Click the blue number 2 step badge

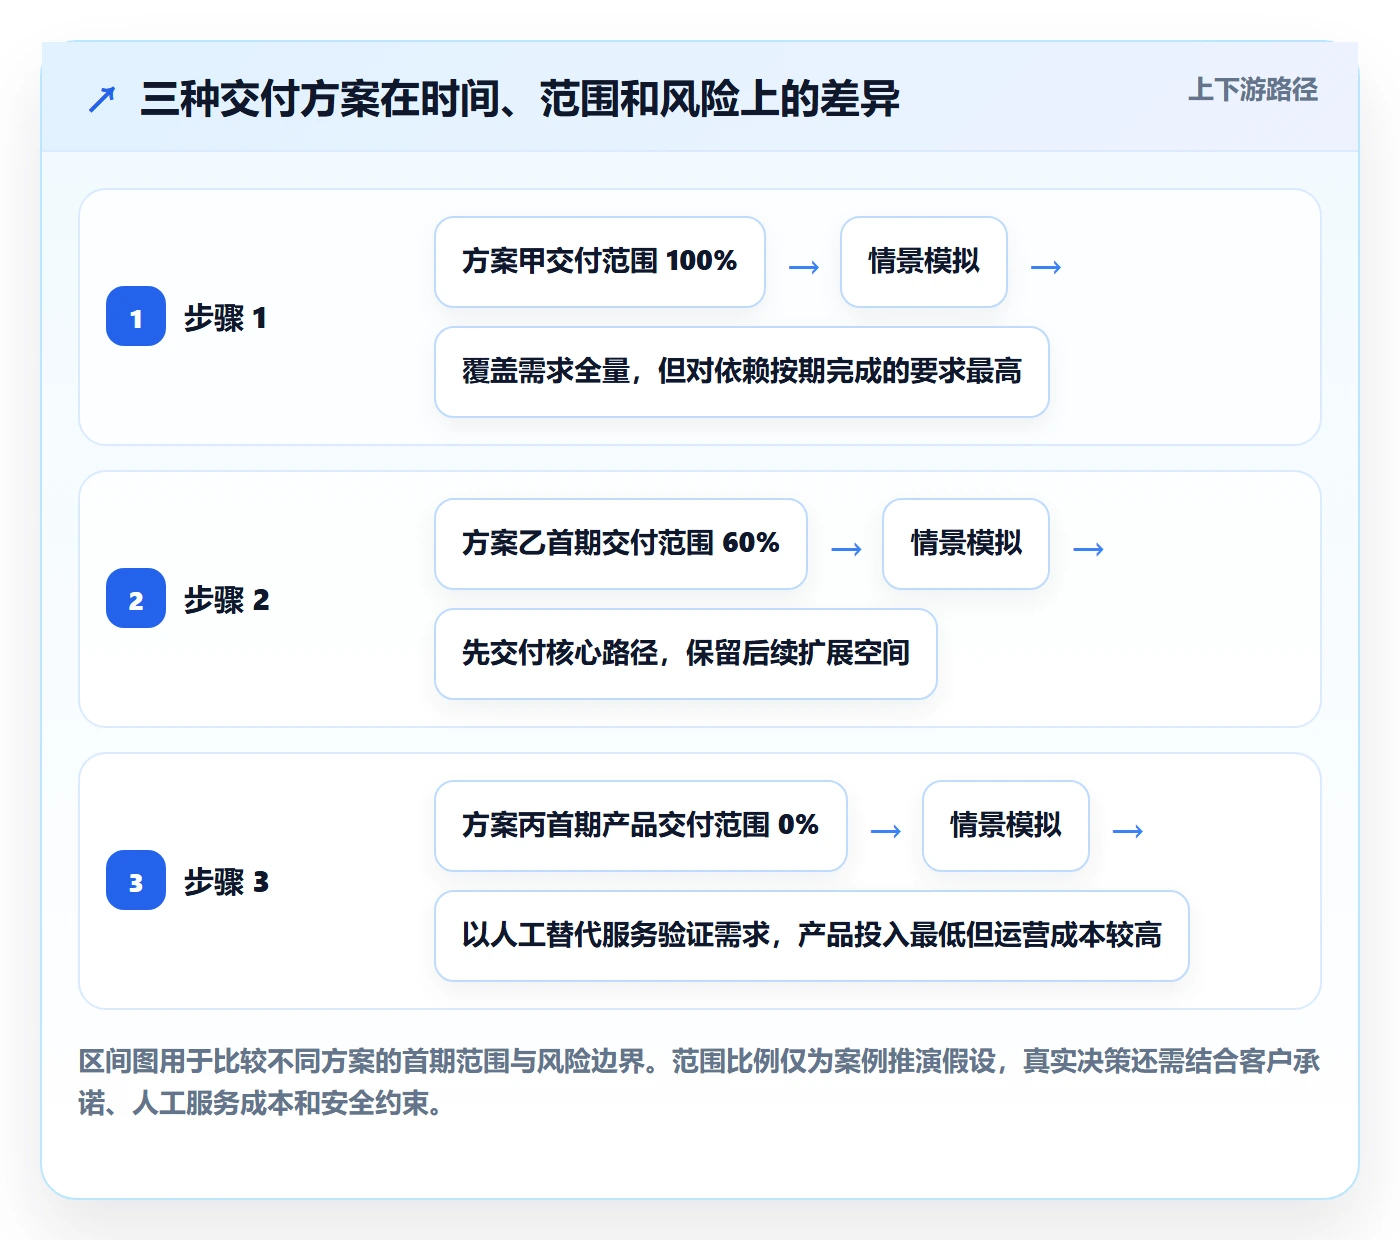tap(136, 598)
